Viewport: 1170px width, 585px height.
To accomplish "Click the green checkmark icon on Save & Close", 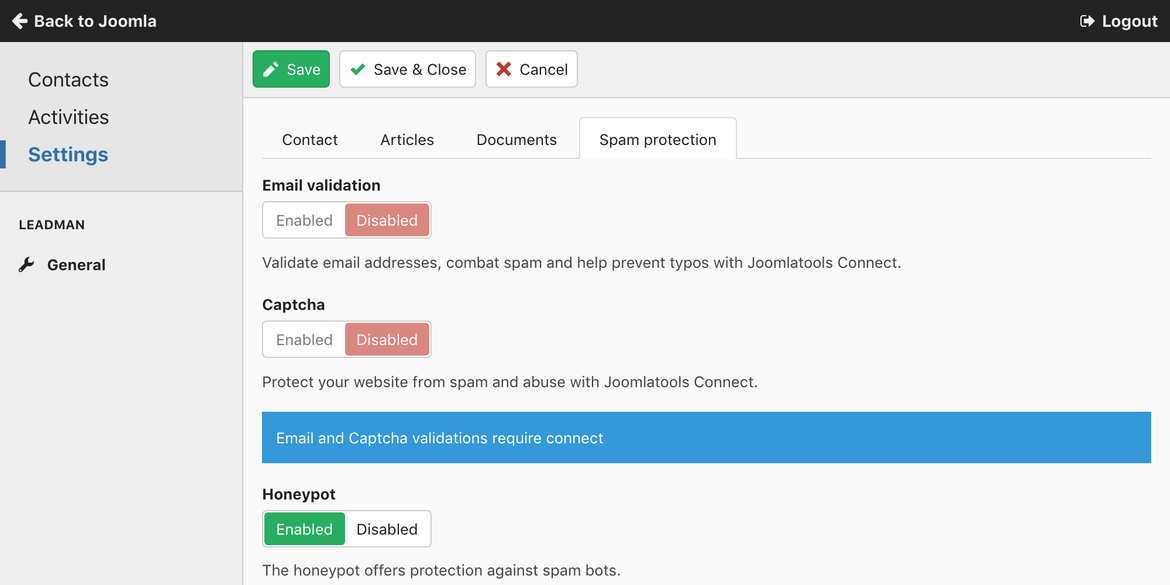I will [x=357, y=69].
